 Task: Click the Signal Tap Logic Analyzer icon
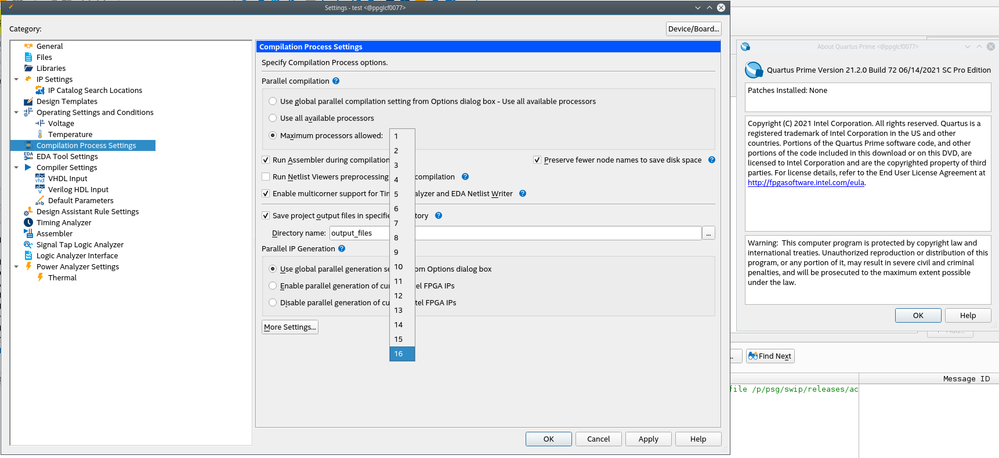coord(28,245)
